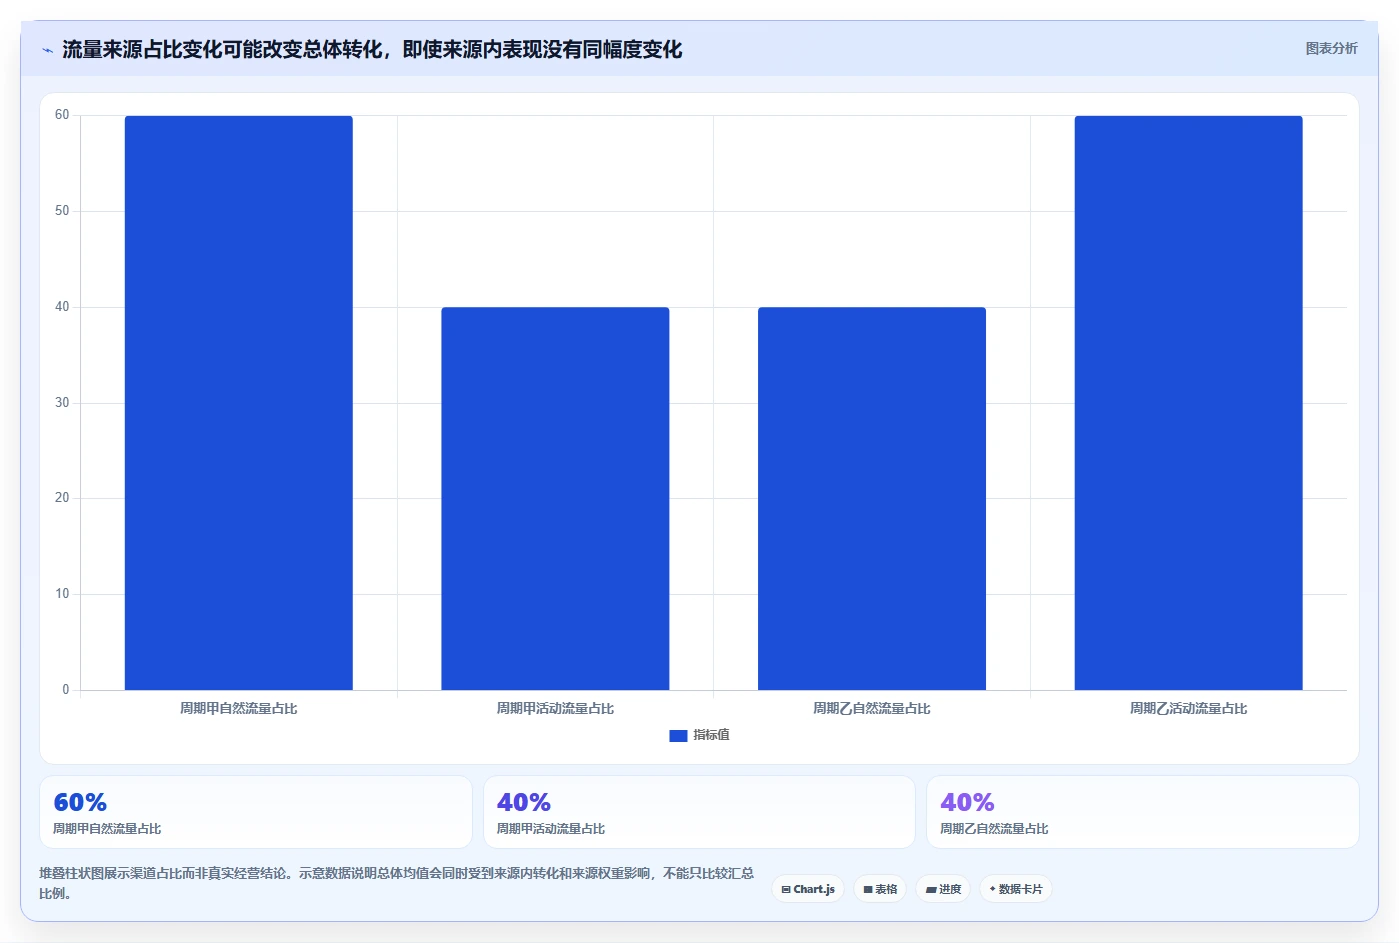Click the x-axis label 周期乙活动流量占比
The image size is (1399, 943).
point(1188,708)
